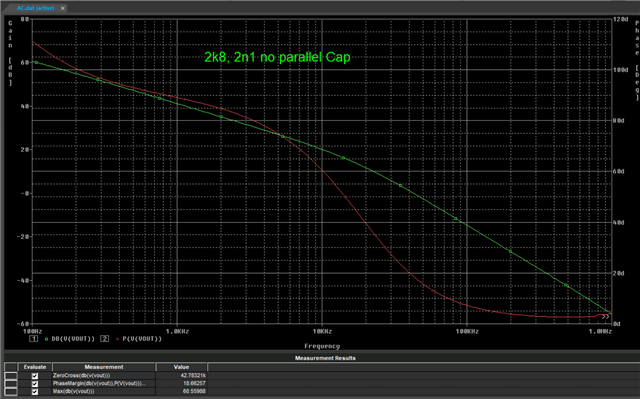Click the Measurement column header
This screenshot has width=640, height=399.
point(104,367)
